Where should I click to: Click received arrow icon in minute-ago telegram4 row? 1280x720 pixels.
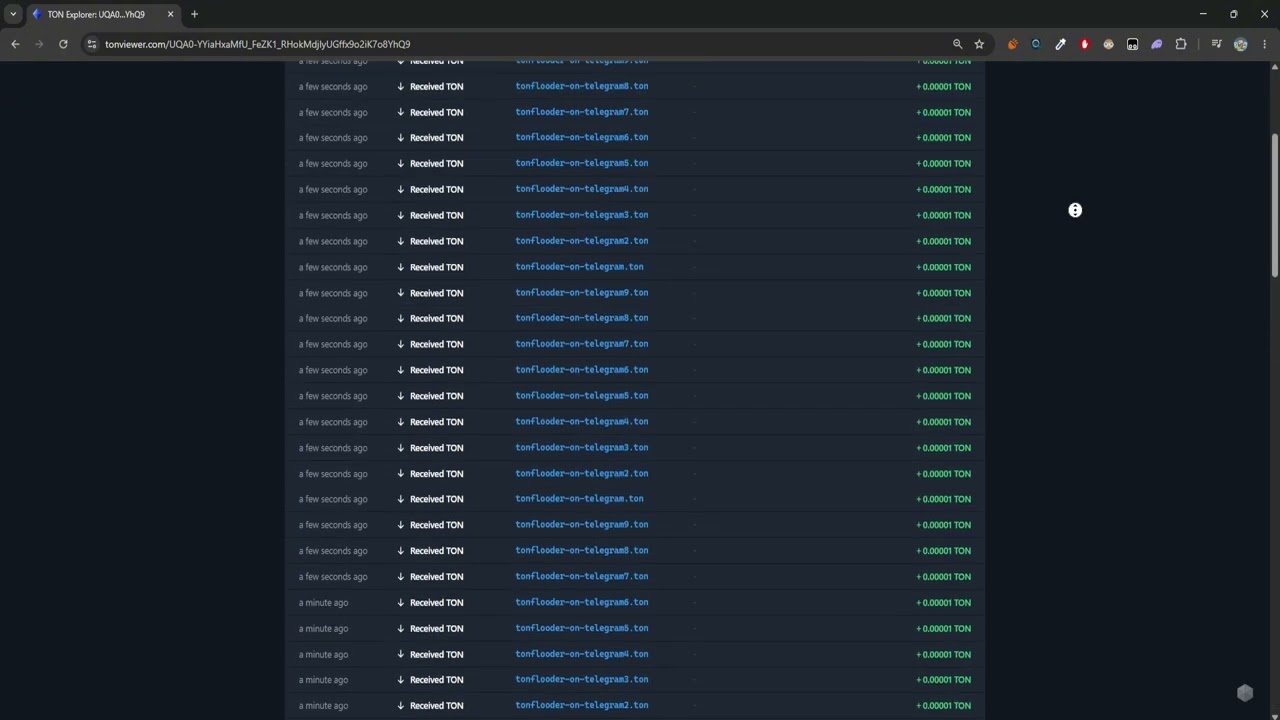[x=401, y=654]
